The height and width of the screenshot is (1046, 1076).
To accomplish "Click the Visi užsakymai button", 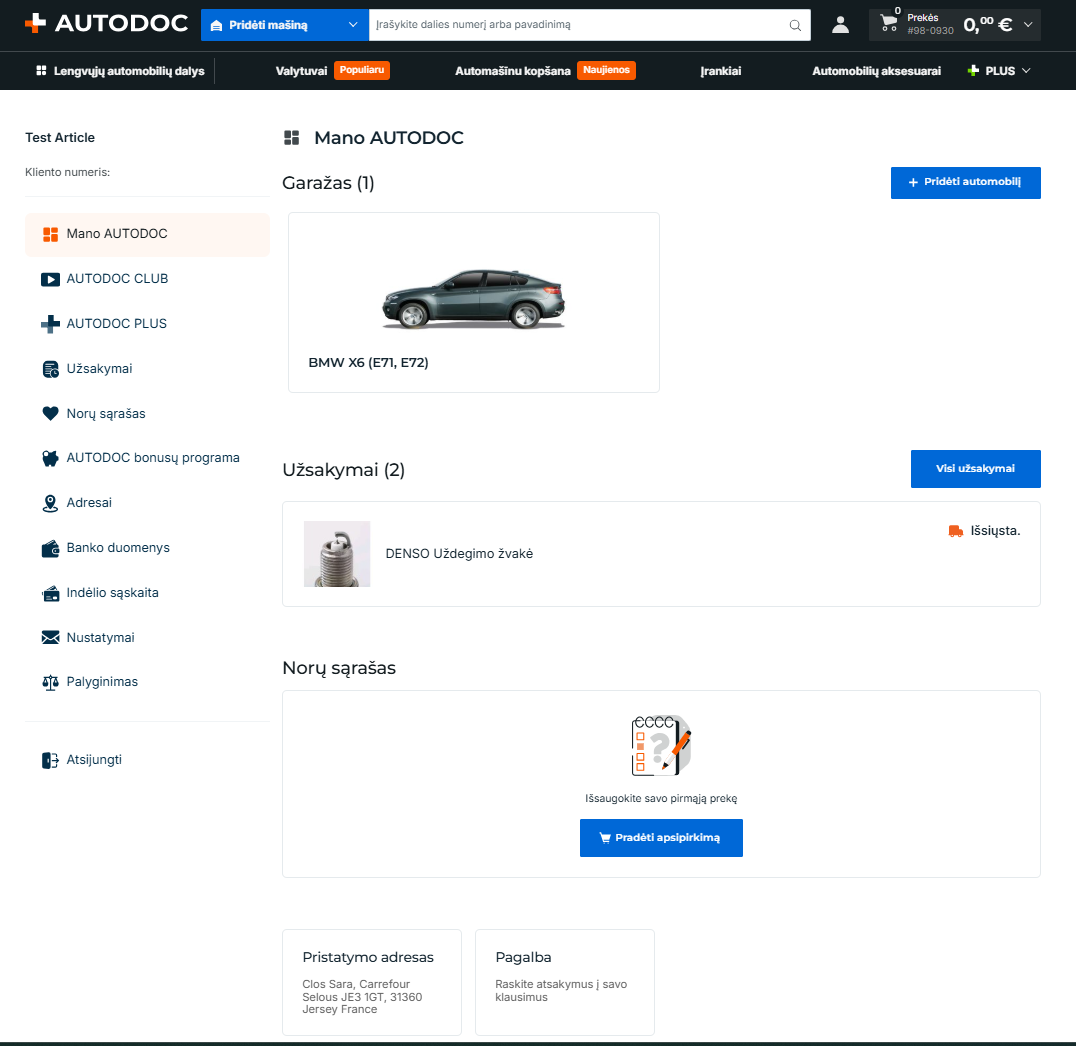I will click(975, 469).
